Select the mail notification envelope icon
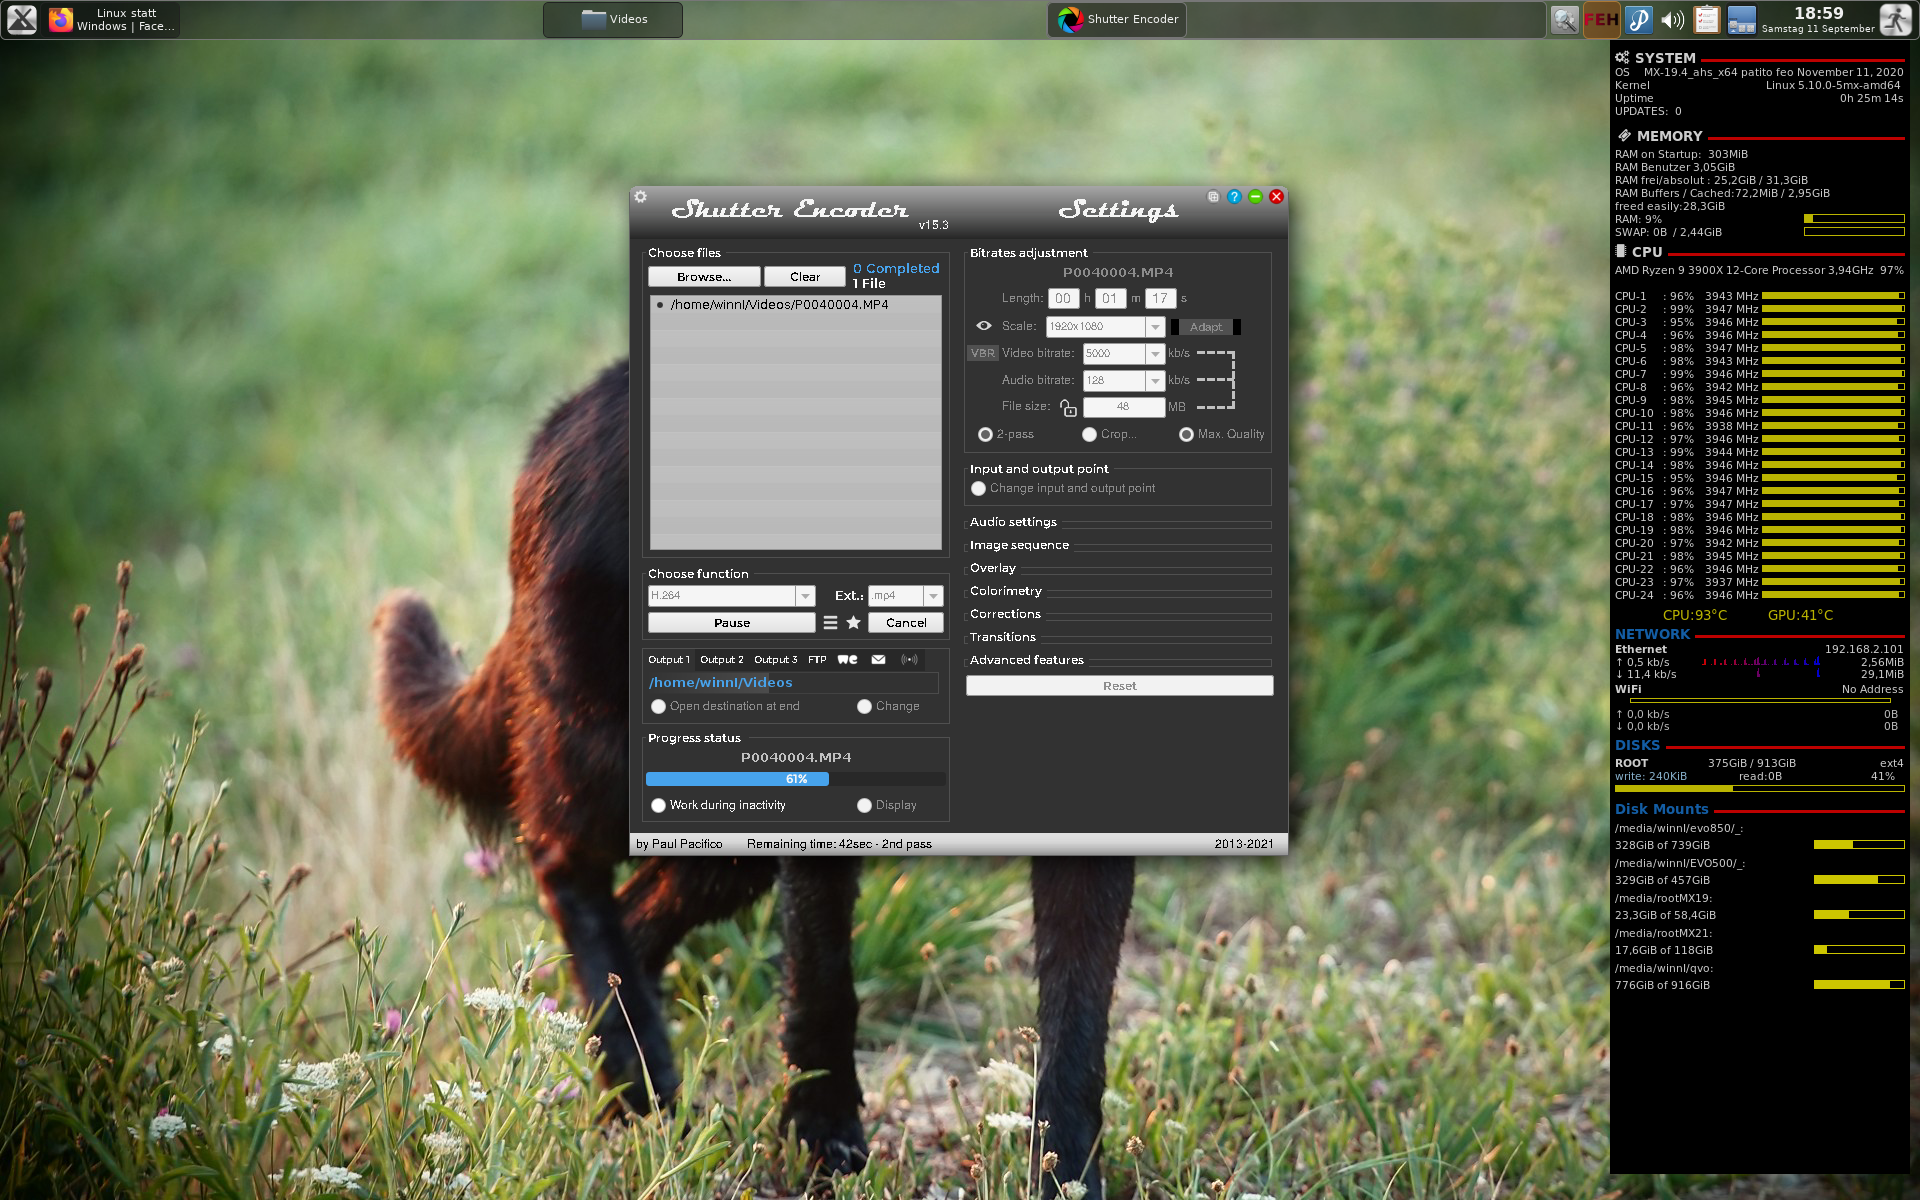1920x1200 pixels. 878,659
